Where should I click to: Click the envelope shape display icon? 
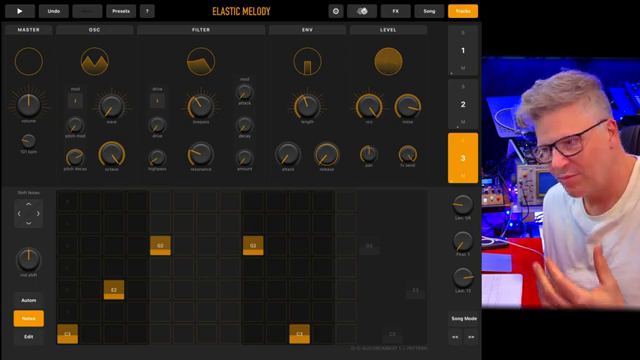(307, 61)
